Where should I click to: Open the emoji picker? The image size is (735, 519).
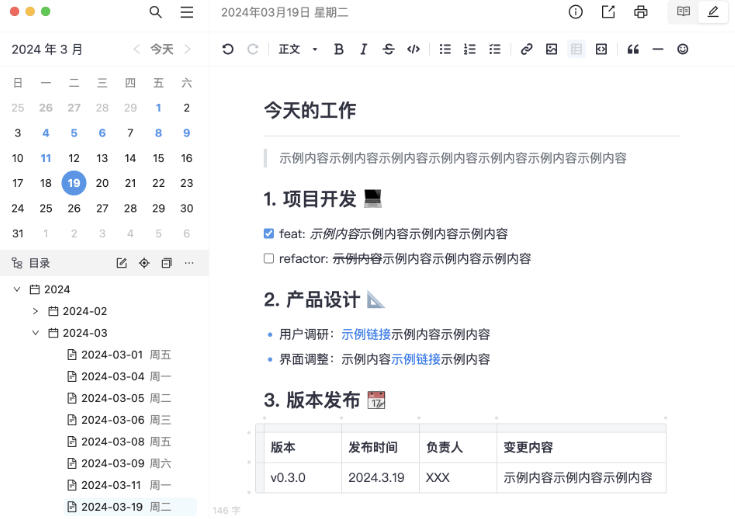point(682,49)
